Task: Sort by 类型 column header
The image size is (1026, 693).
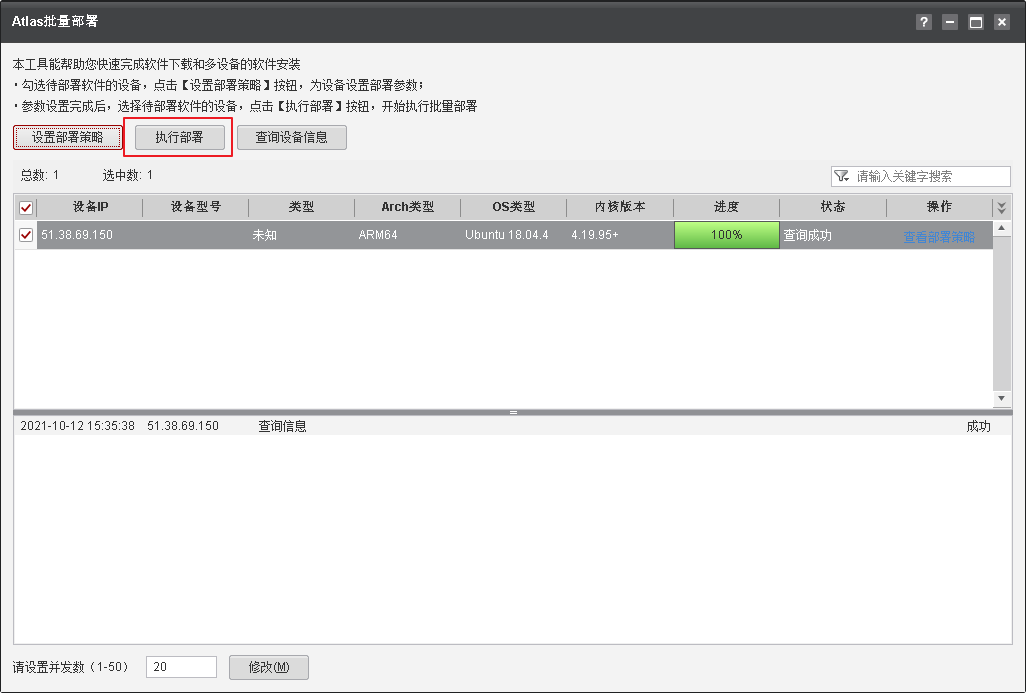Action: coord(302,207)
